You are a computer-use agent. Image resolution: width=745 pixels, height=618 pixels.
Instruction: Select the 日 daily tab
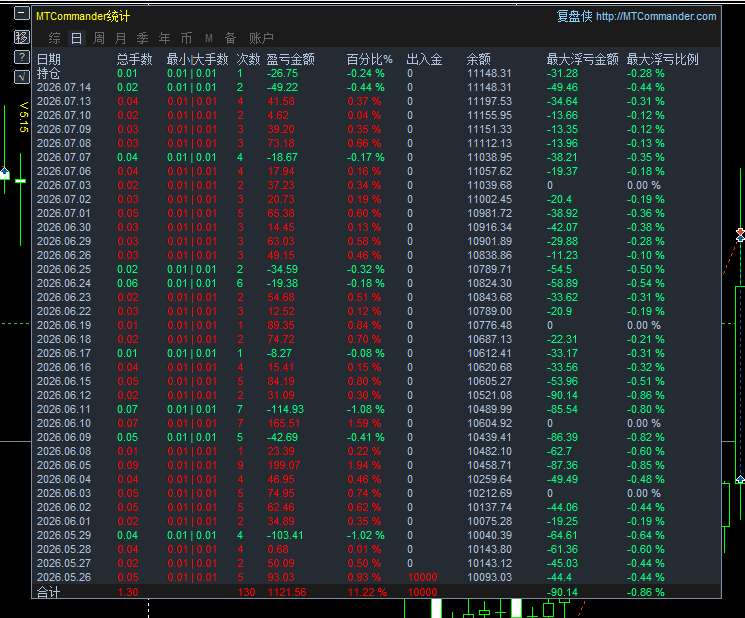76,38
